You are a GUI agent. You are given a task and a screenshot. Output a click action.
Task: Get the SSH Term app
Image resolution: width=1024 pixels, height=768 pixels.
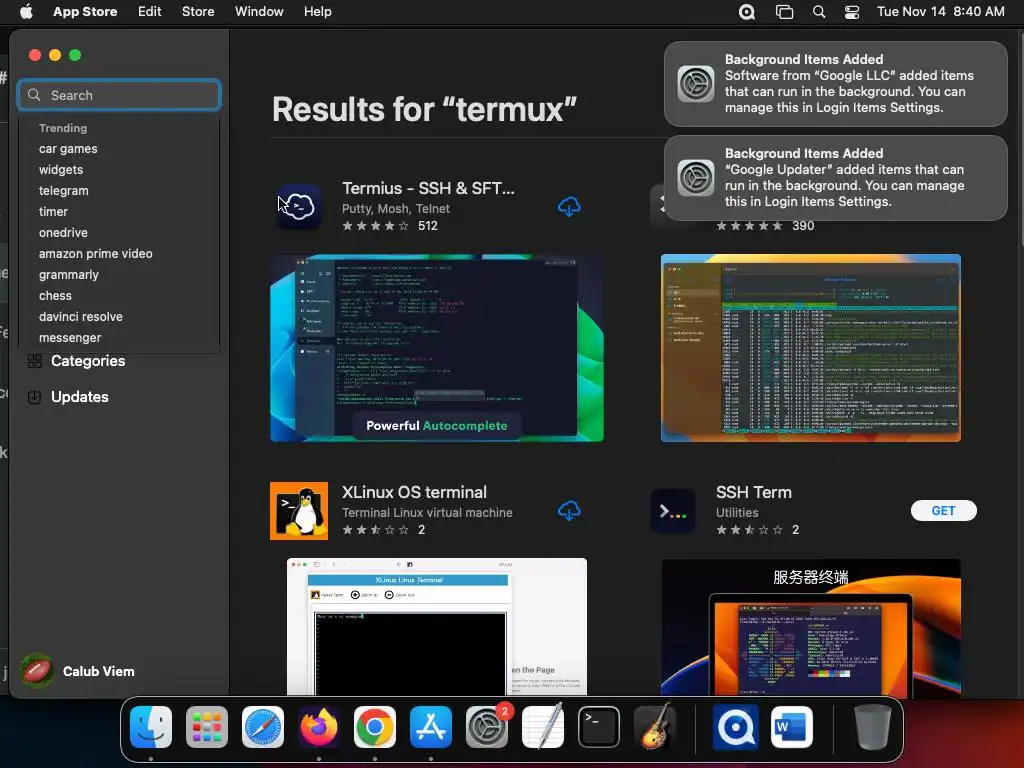pos(943,511)
